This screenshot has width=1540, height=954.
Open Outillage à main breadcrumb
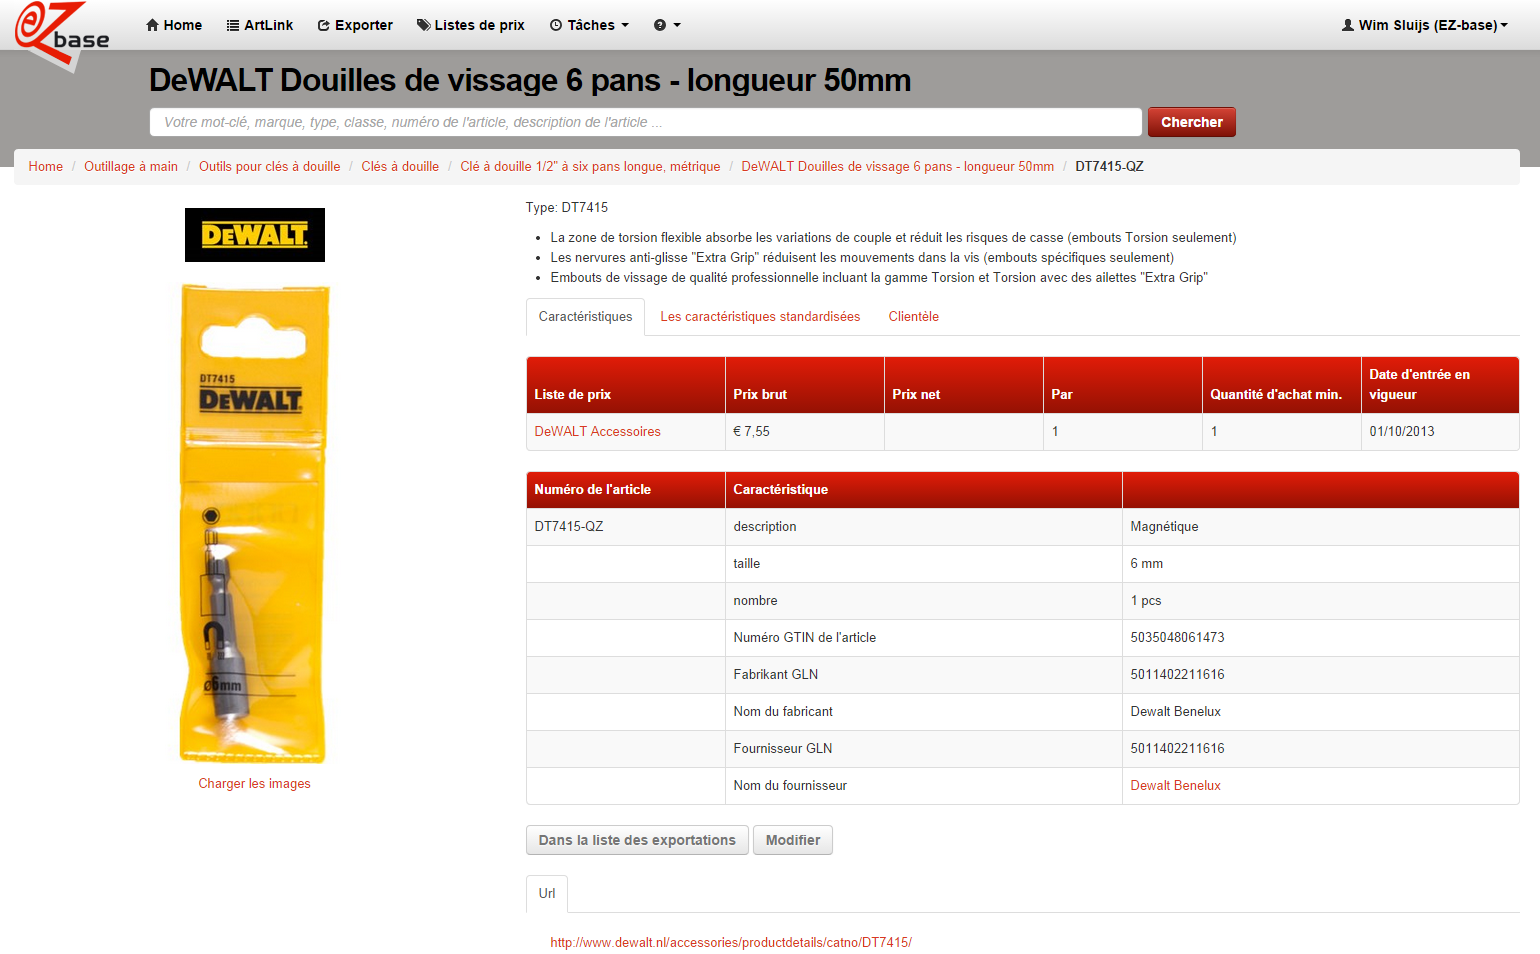[131, 167]
